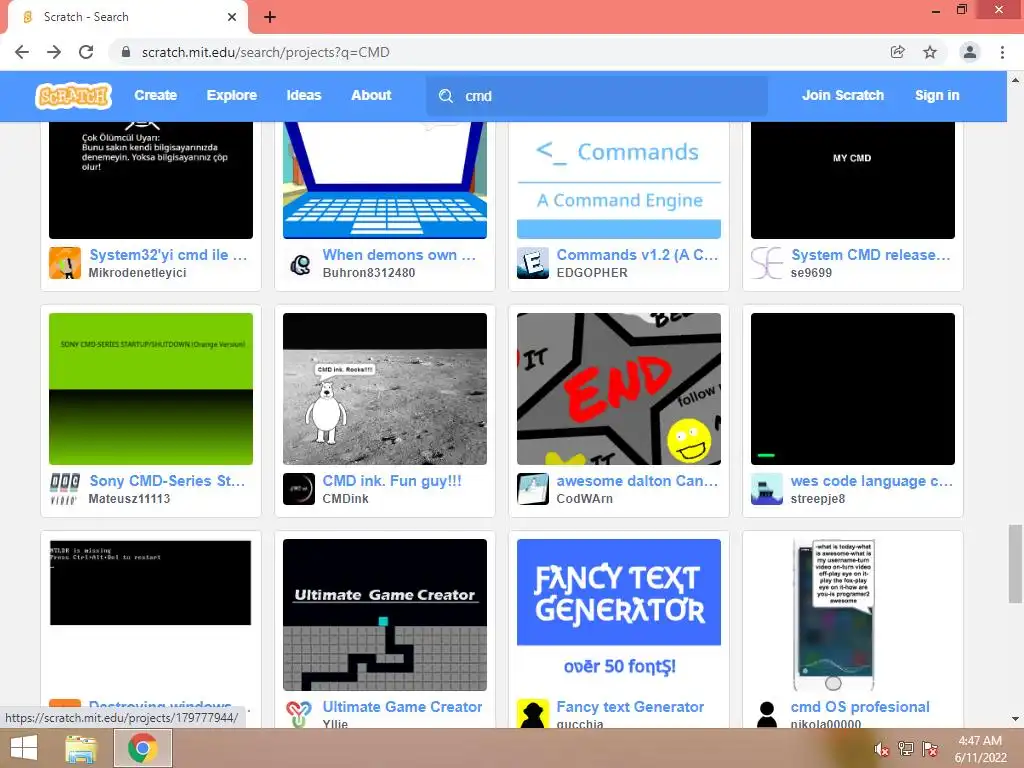Click Mateusz11113's avatar icon

click(65, 489)
